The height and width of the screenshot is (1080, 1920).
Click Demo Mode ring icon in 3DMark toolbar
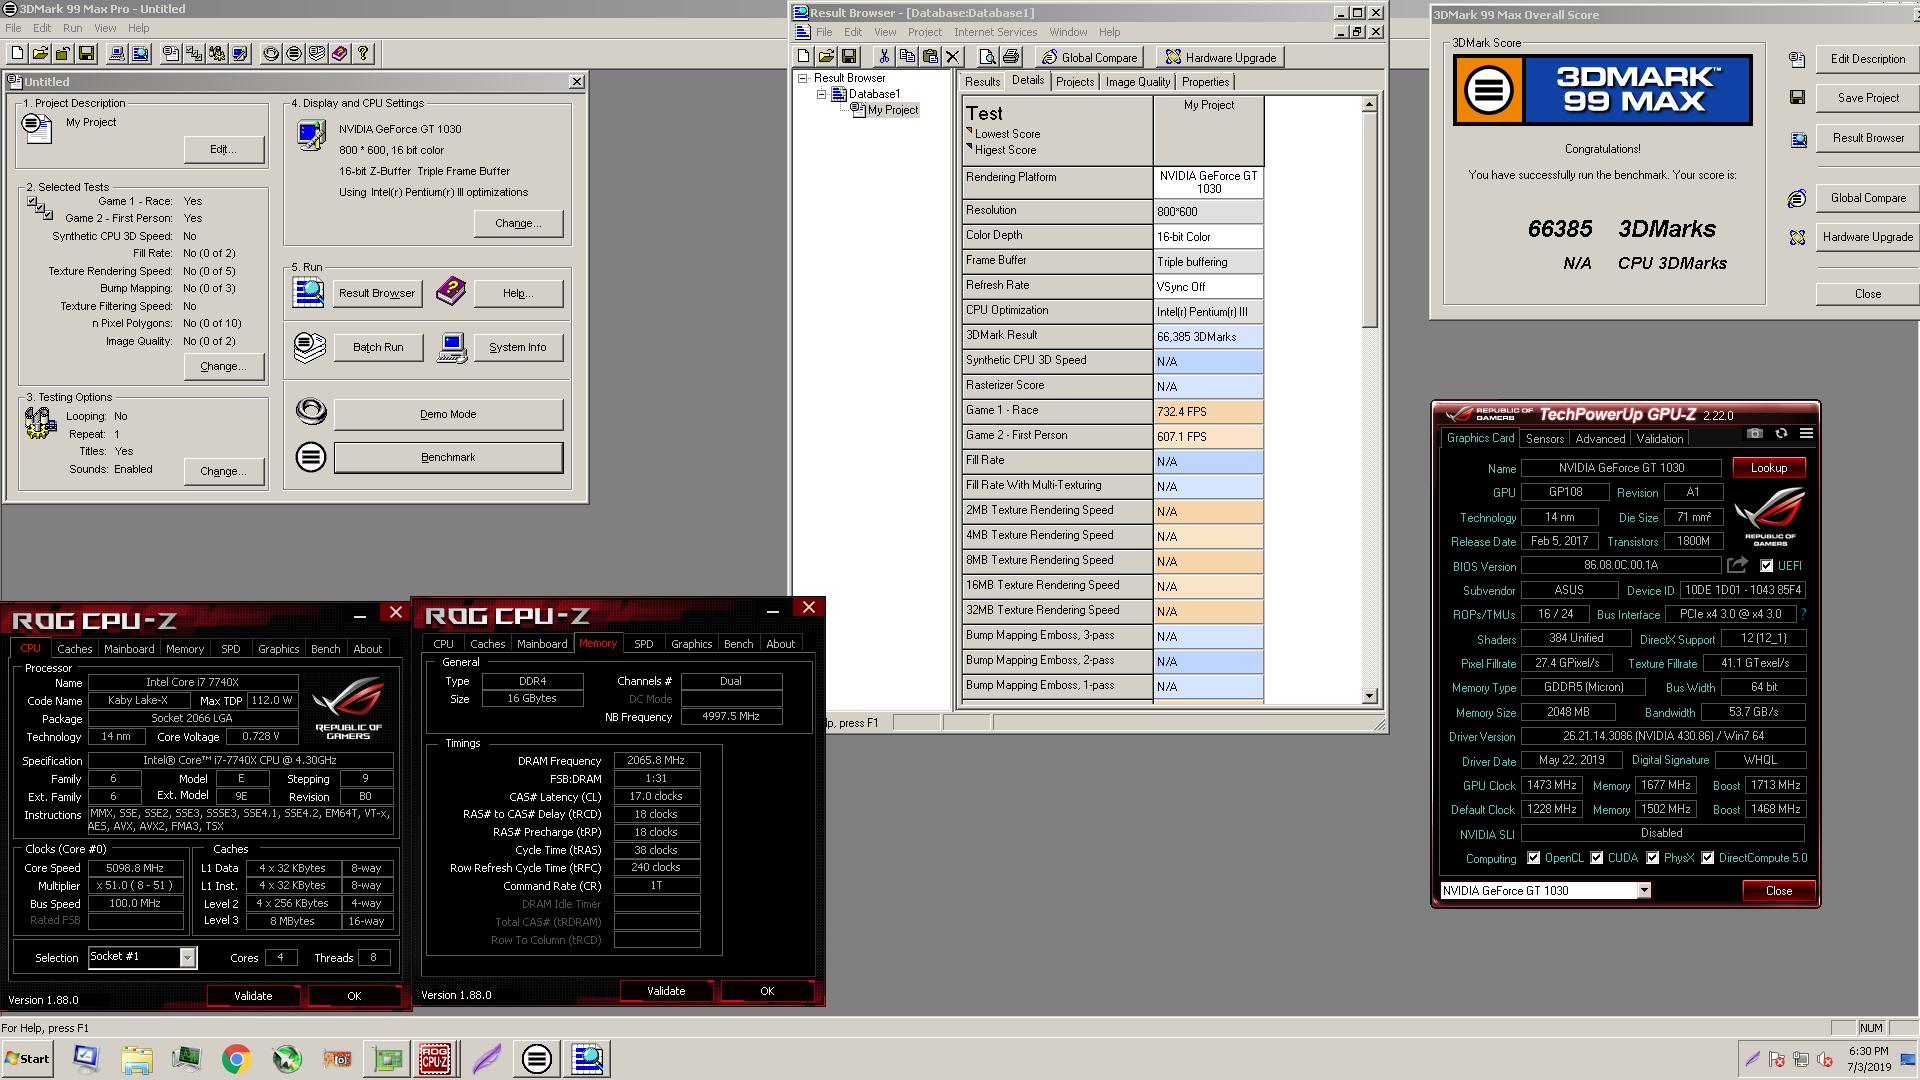[271, 54]
